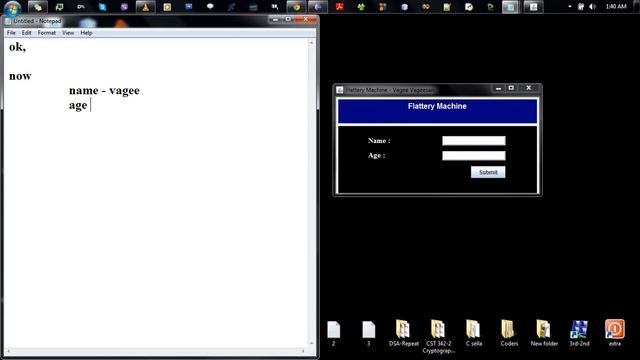The height and width of the screenshot is (360, 640).
Task: Select the desktop file named 2
Action: 333,333
